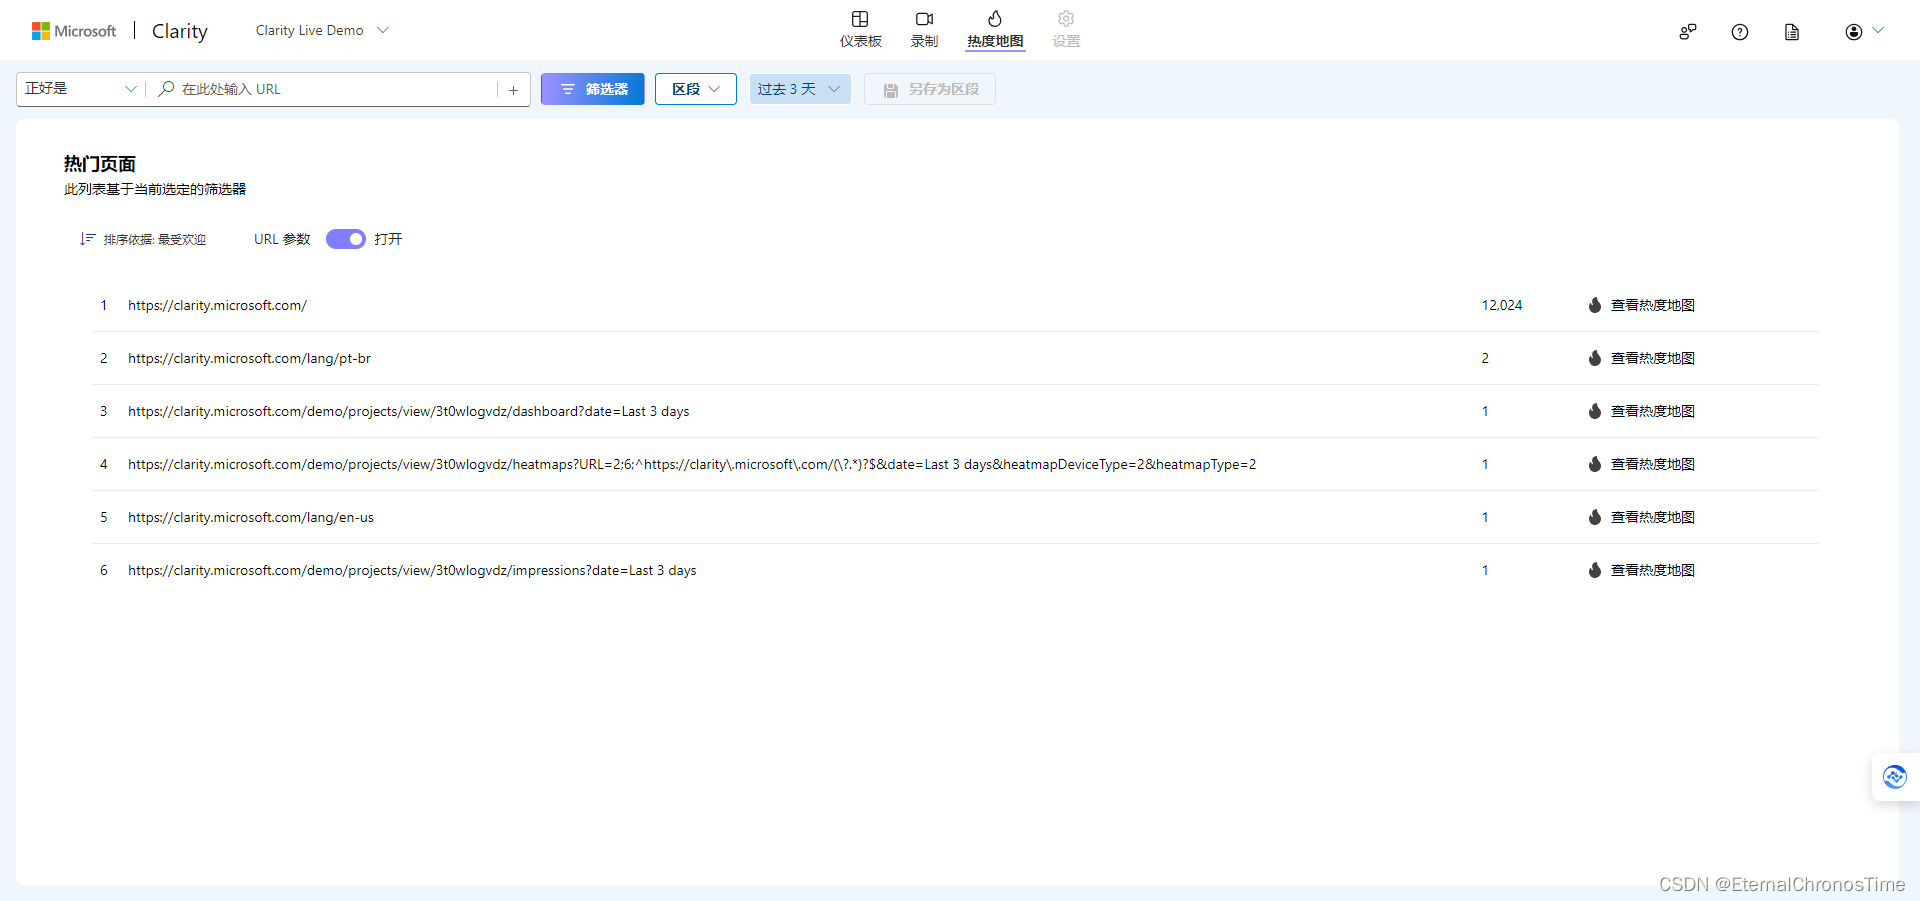Viewport: 1920px width, 901px height.
Task: Click flame icon in lang/en-us row
Action: pos(1595,517)
